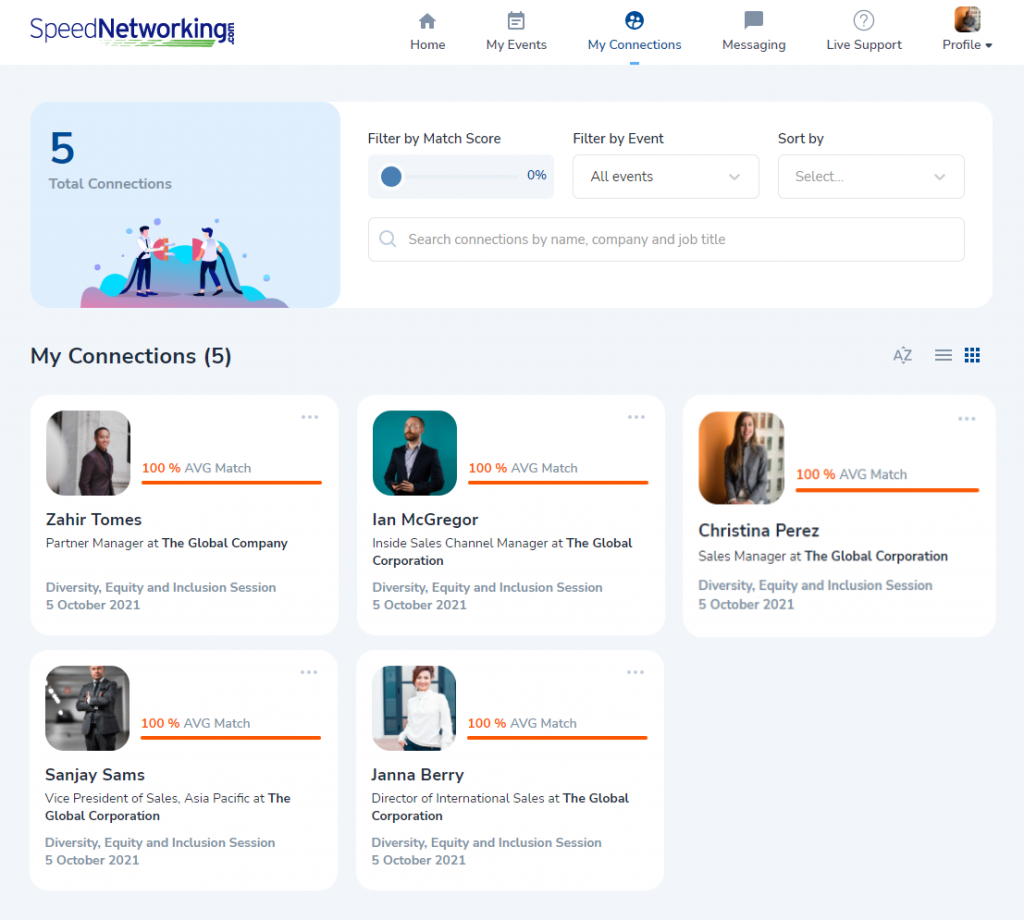1024x920 pixels.
Task: Open the Messaging chat icon
Action: pos(753,21)
